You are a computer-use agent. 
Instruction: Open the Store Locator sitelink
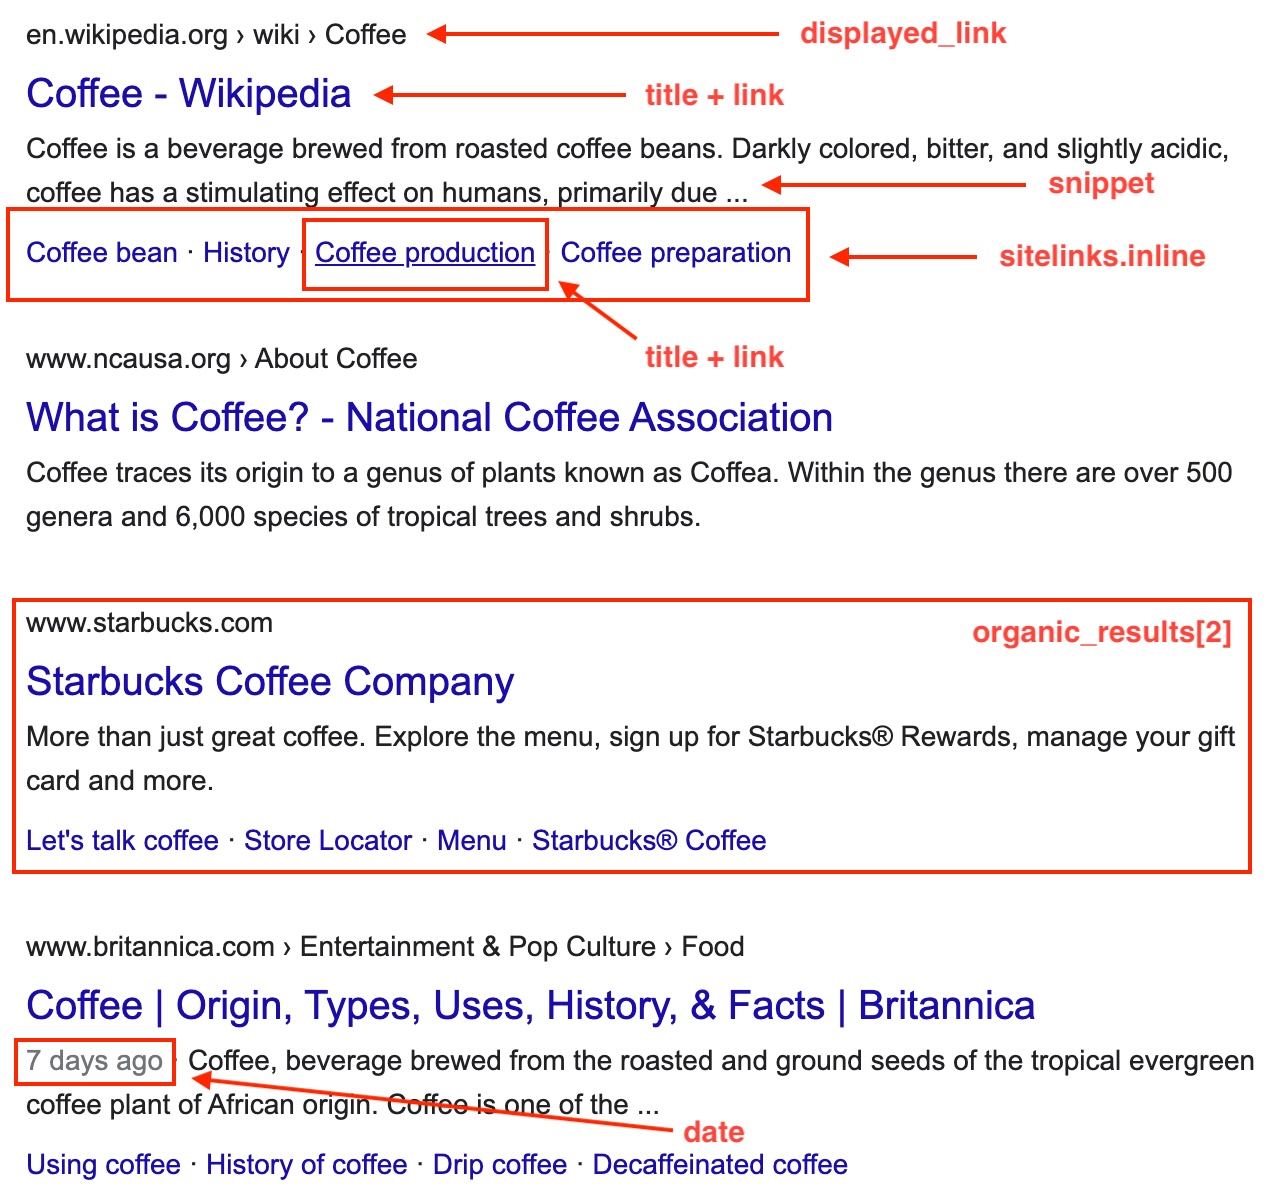[x=328, y=841]
